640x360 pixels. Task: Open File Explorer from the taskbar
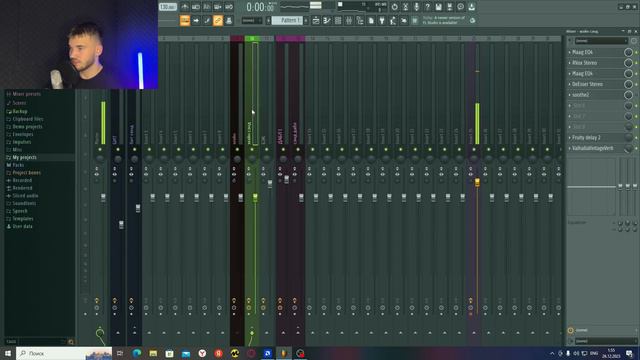click(153, 353)
